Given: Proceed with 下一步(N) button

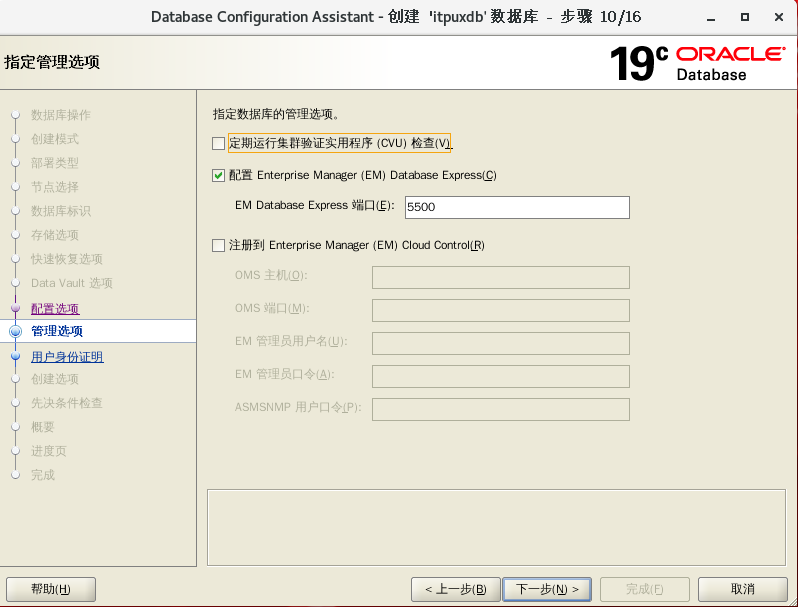Looking at the screenshot, I should tap(547, 589).
